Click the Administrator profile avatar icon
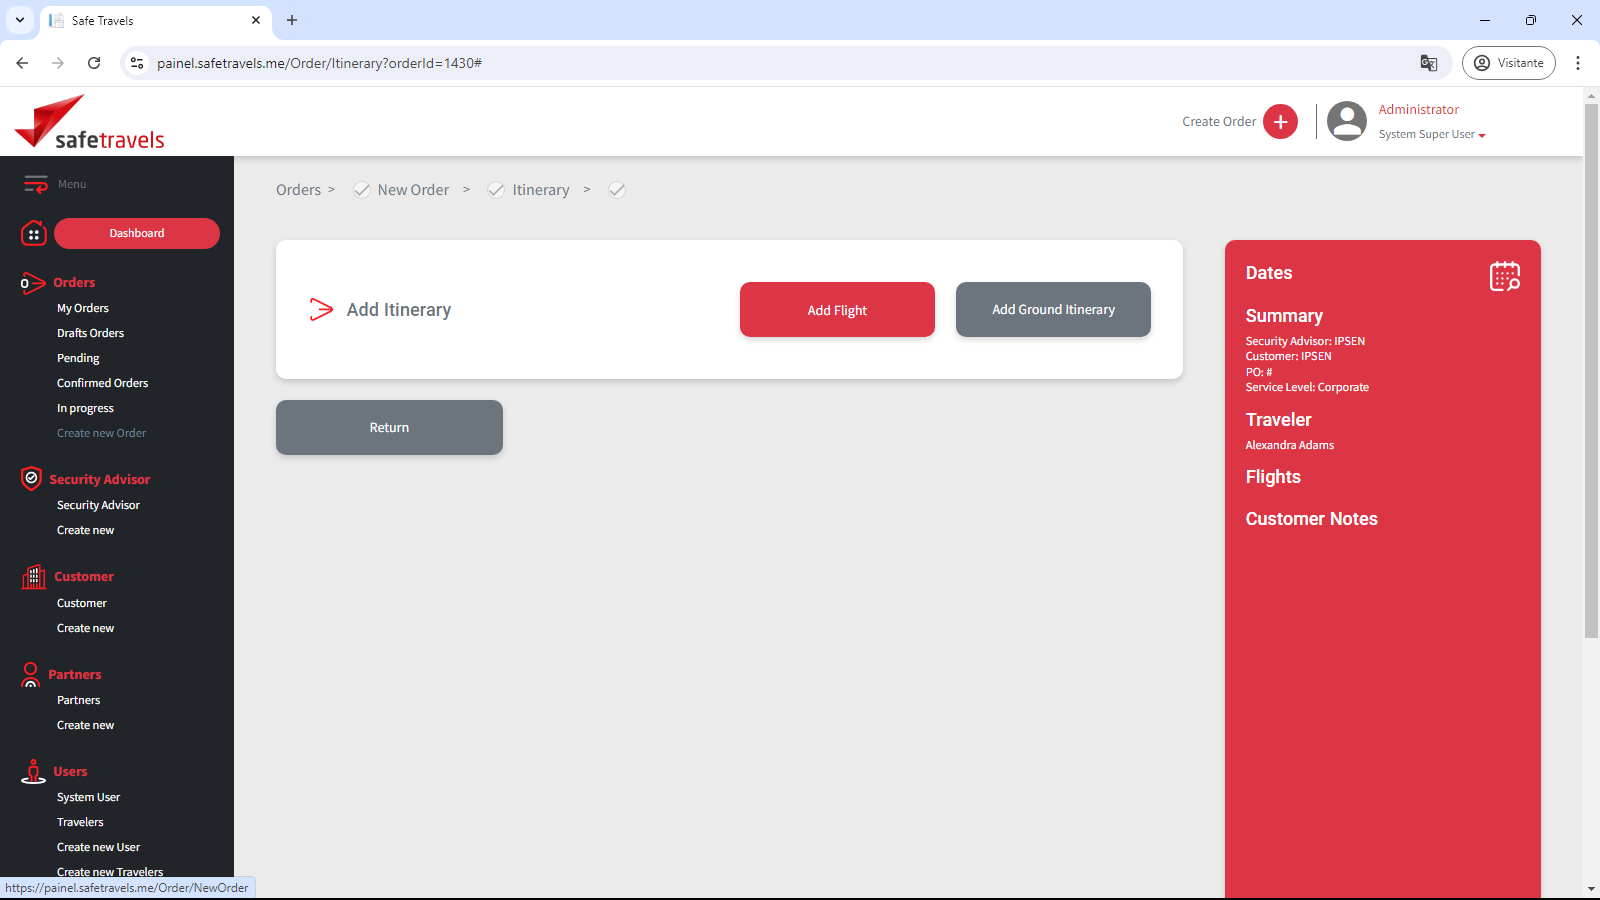This screenshot has width=1600, height=900. pyautogui.click(x=1346, y=122)
